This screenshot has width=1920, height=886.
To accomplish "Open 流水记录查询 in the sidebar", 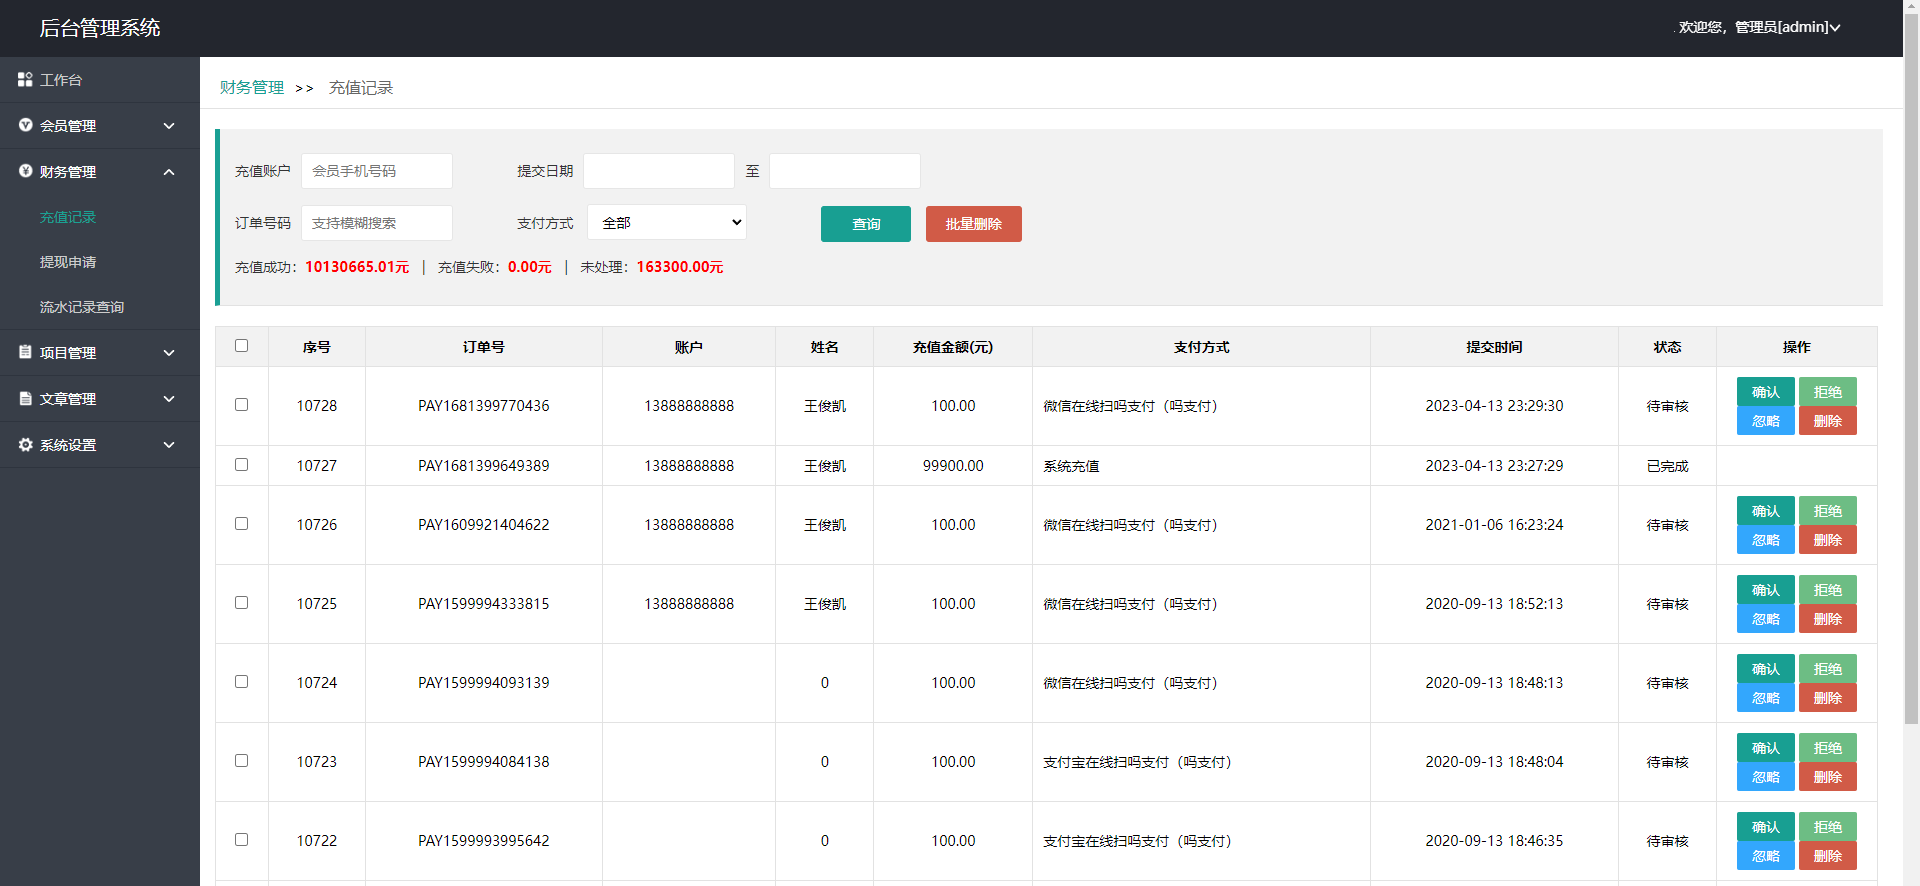I will click(82, 307).
